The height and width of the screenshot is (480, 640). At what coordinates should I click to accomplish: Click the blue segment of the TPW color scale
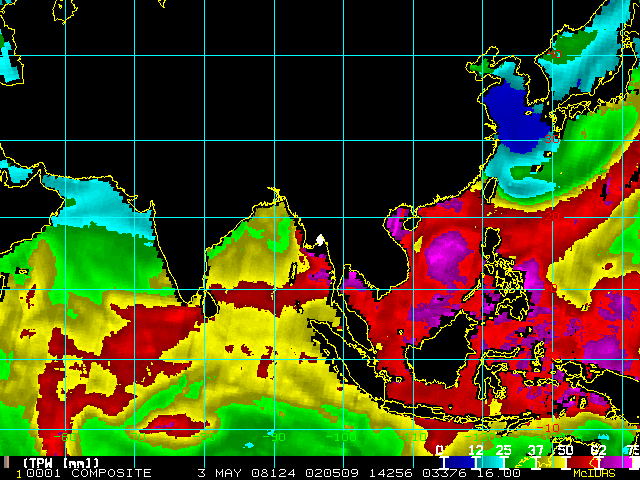[x=460, y=462]
